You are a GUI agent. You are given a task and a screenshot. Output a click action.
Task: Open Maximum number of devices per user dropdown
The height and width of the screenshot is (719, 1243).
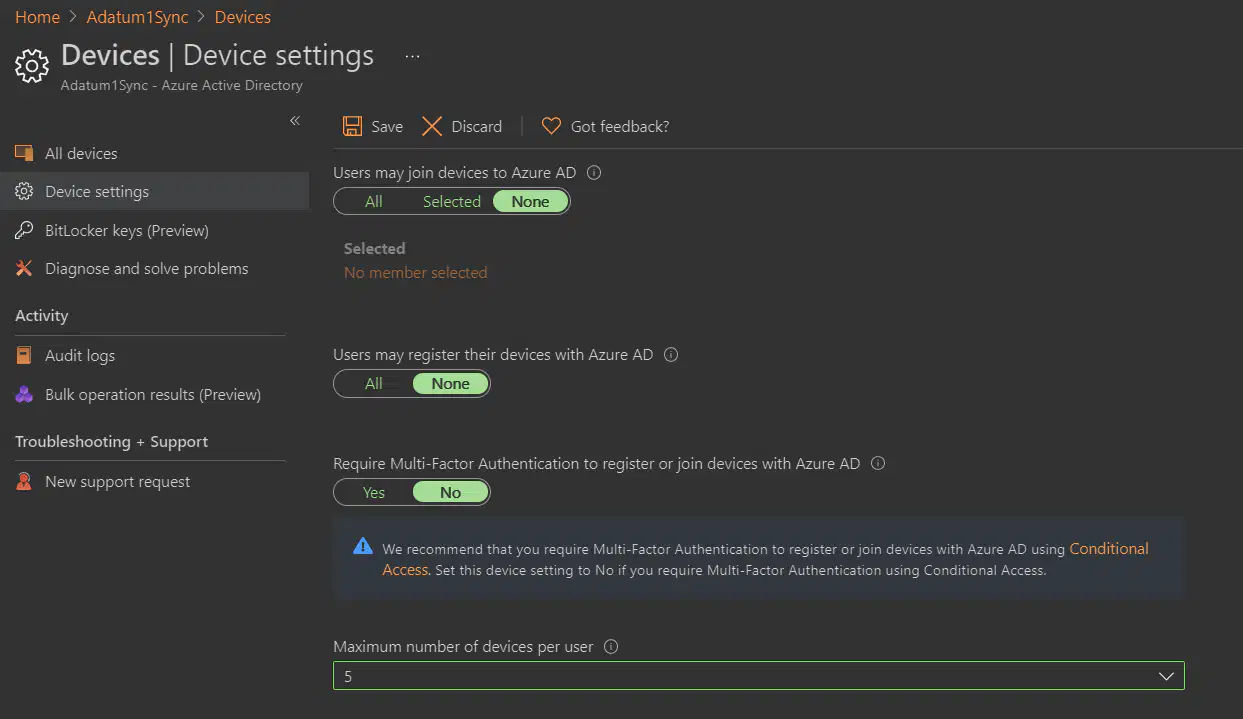click(x=759, y=676)
